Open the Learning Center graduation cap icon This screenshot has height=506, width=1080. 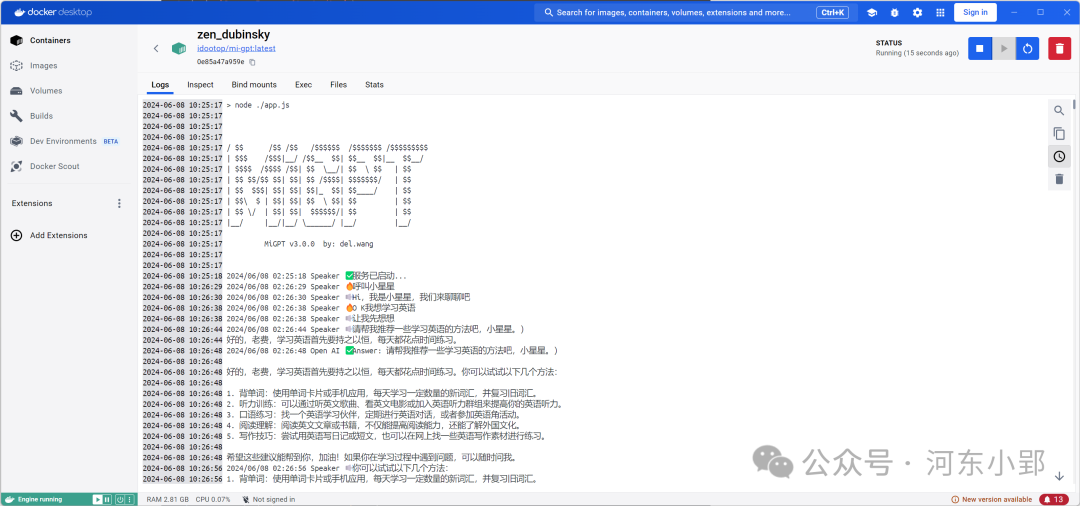tap(871, 12)
